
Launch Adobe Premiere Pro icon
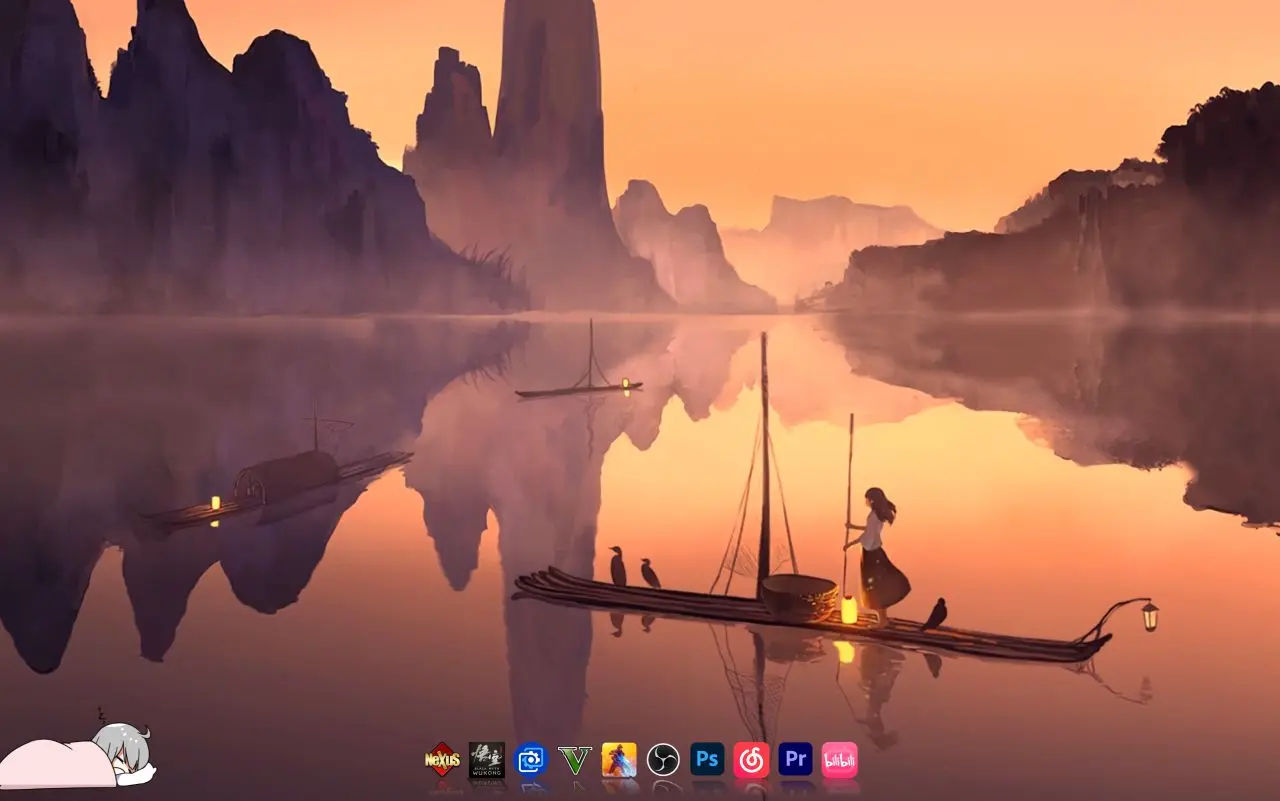(796, 759)
